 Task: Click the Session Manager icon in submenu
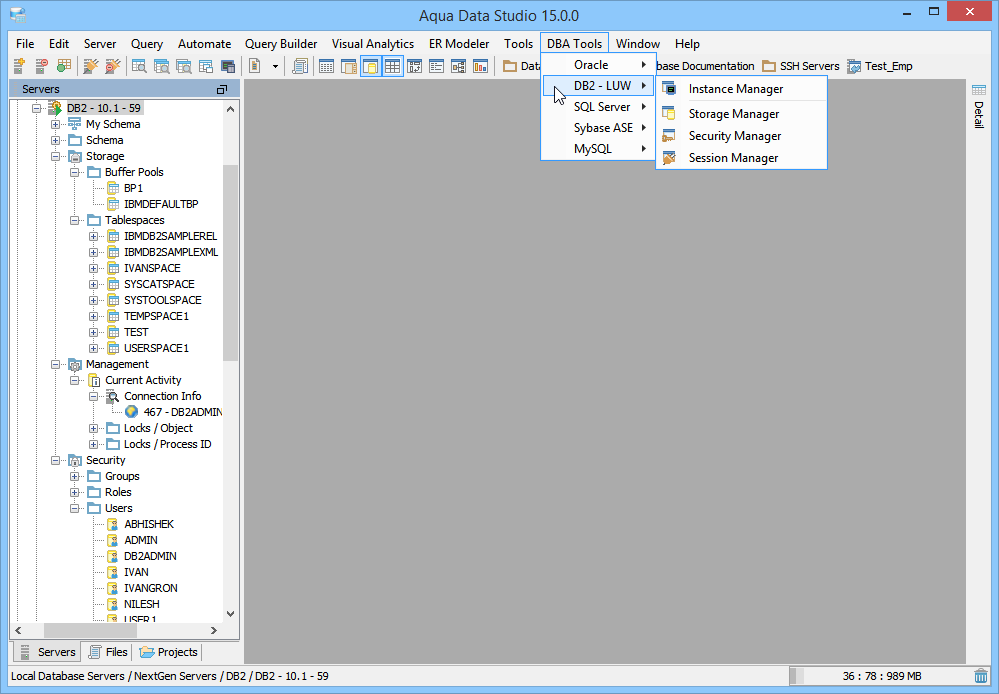pyautogui.click(x=669, y=157)
